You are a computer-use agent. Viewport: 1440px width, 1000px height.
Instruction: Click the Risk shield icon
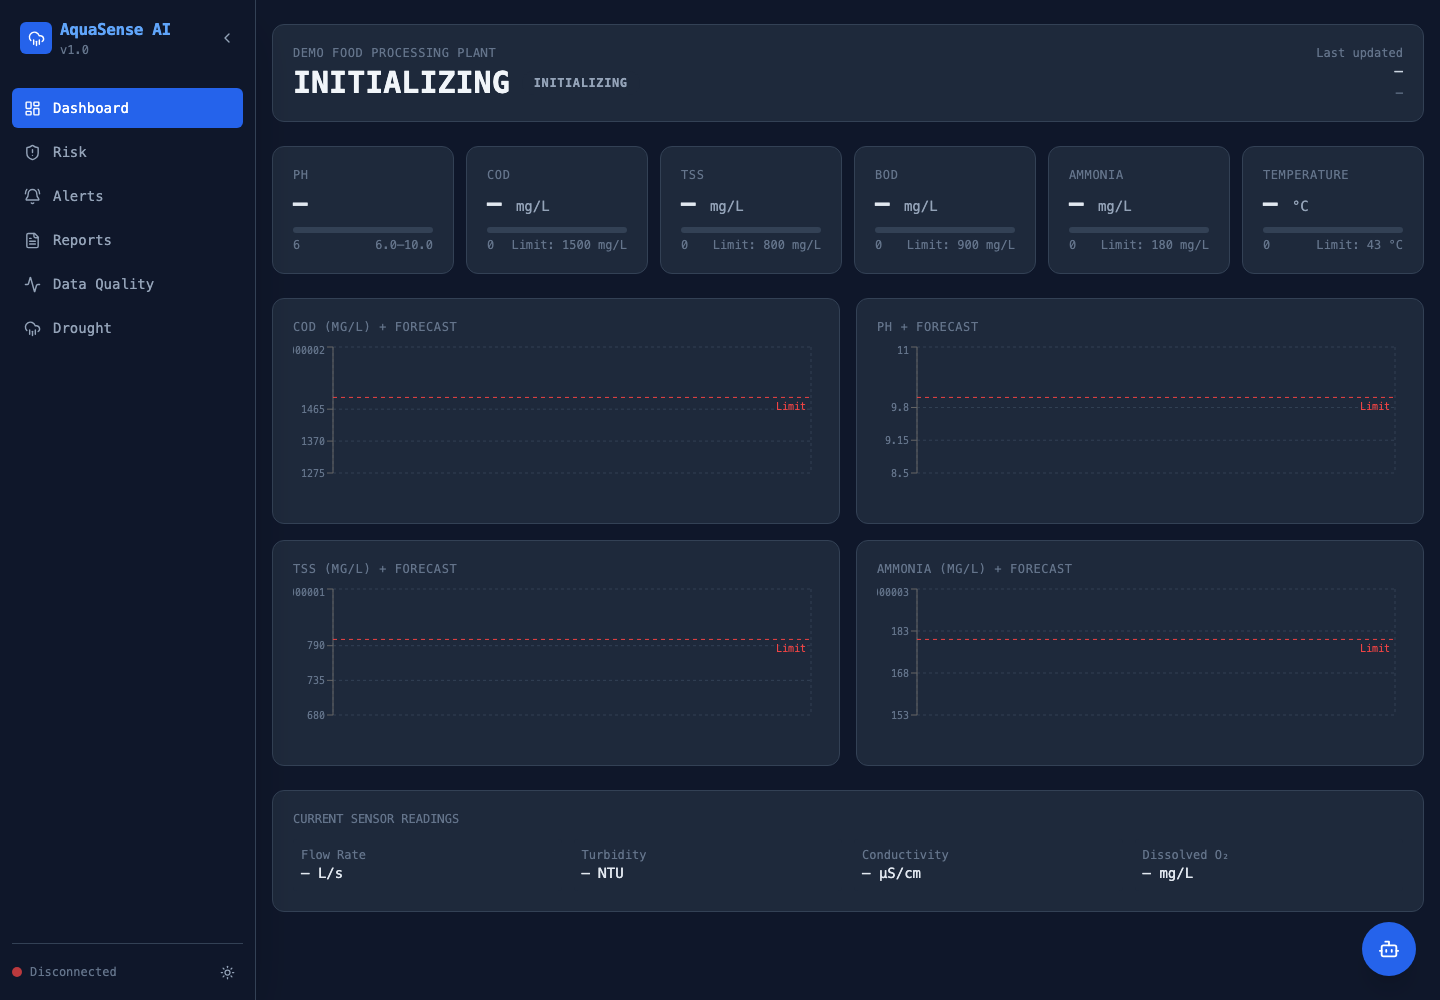click(32, 152)
